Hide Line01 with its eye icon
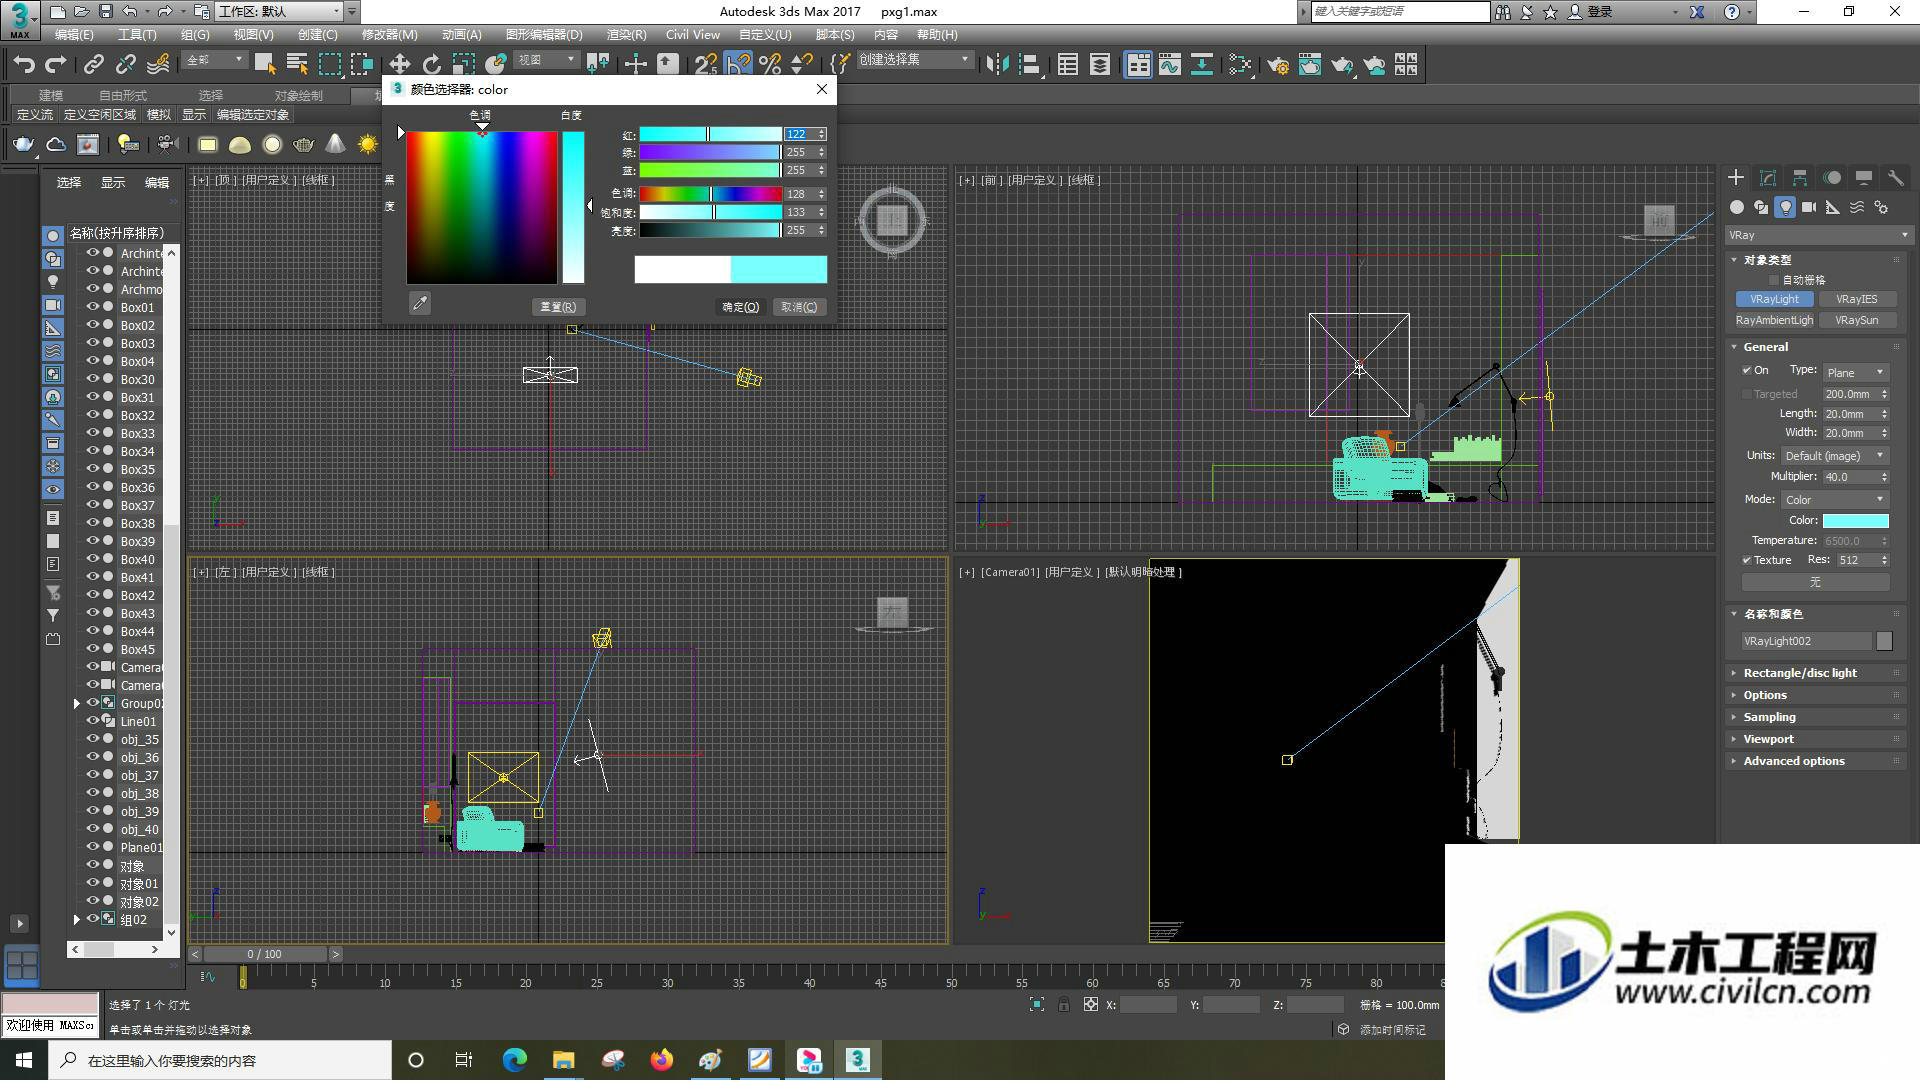 (92, 721)
